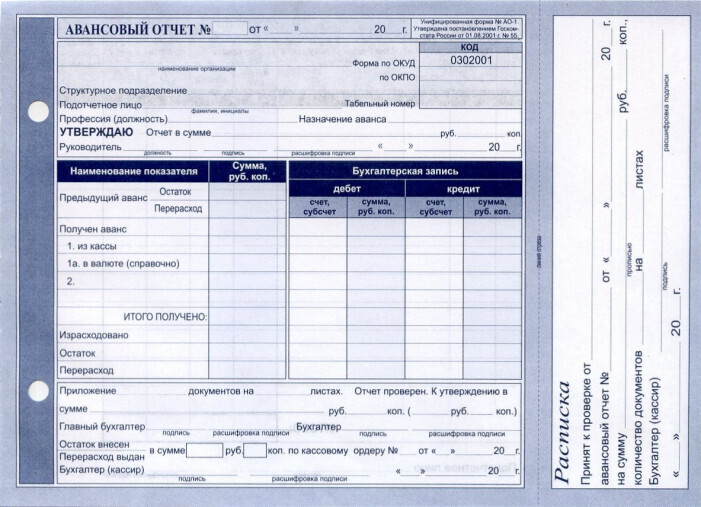Click the "Израсходовано" row label
This screenshot has width=701, height=507.
coord(94,335)
